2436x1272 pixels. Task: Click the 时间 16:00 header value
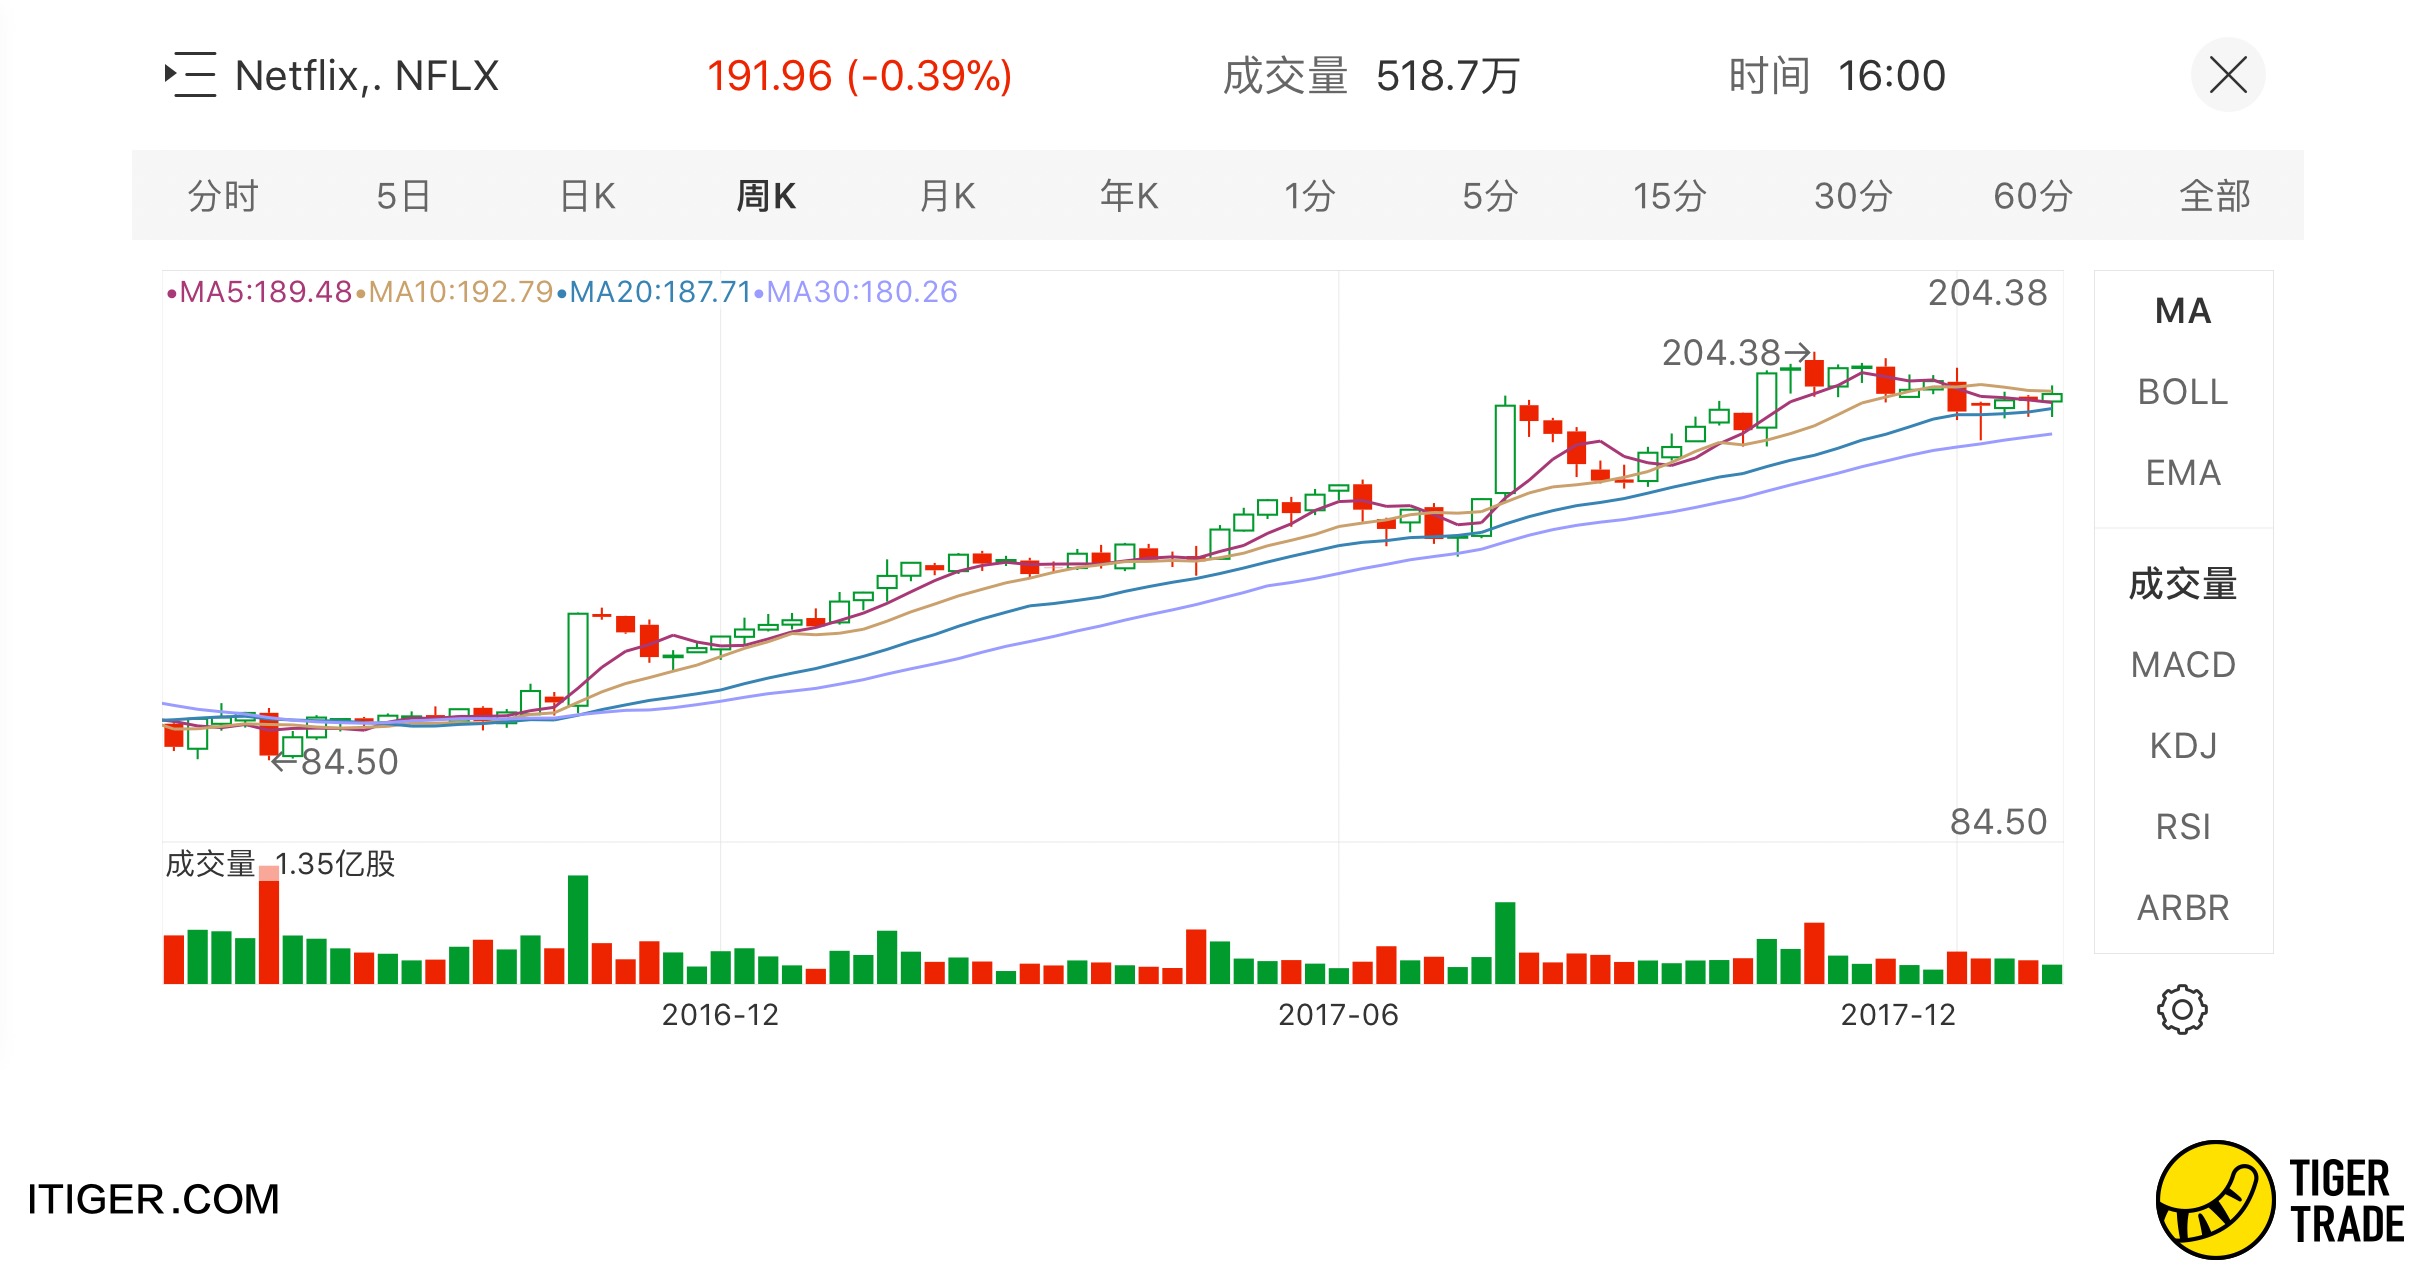(1837, 76)
